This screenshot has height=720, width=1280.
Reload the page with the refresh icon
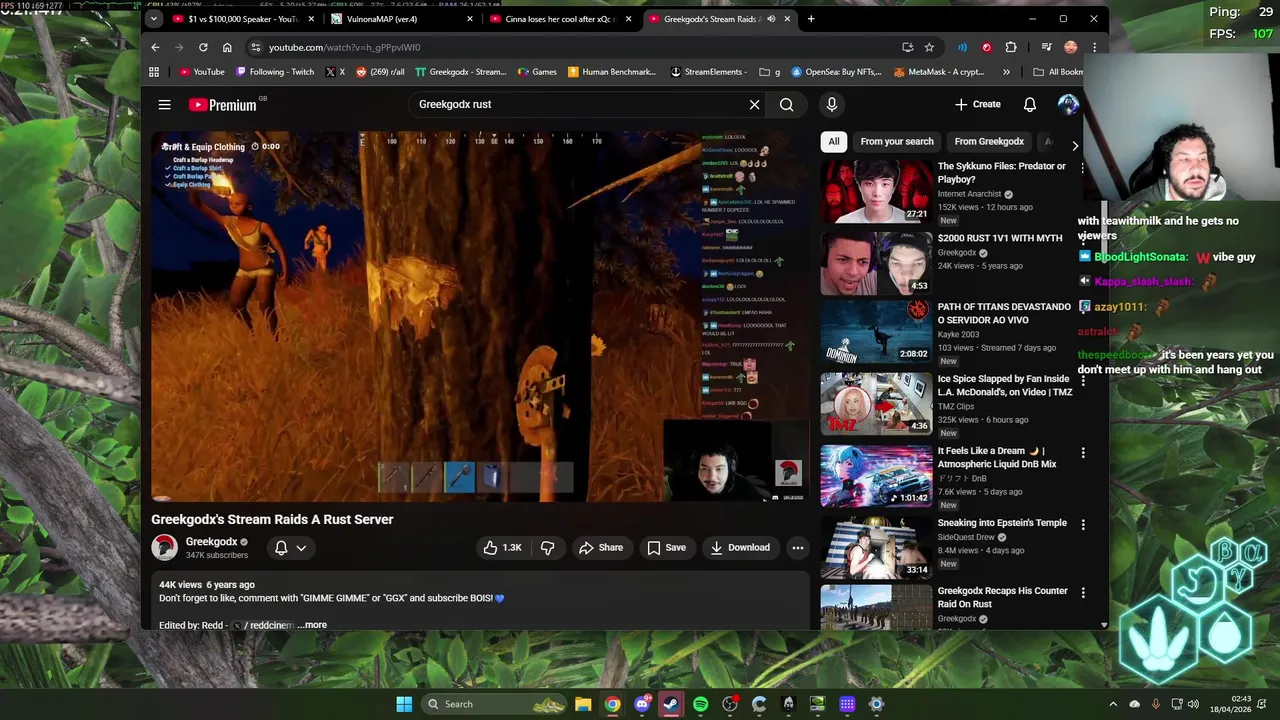tap(203, 47)
